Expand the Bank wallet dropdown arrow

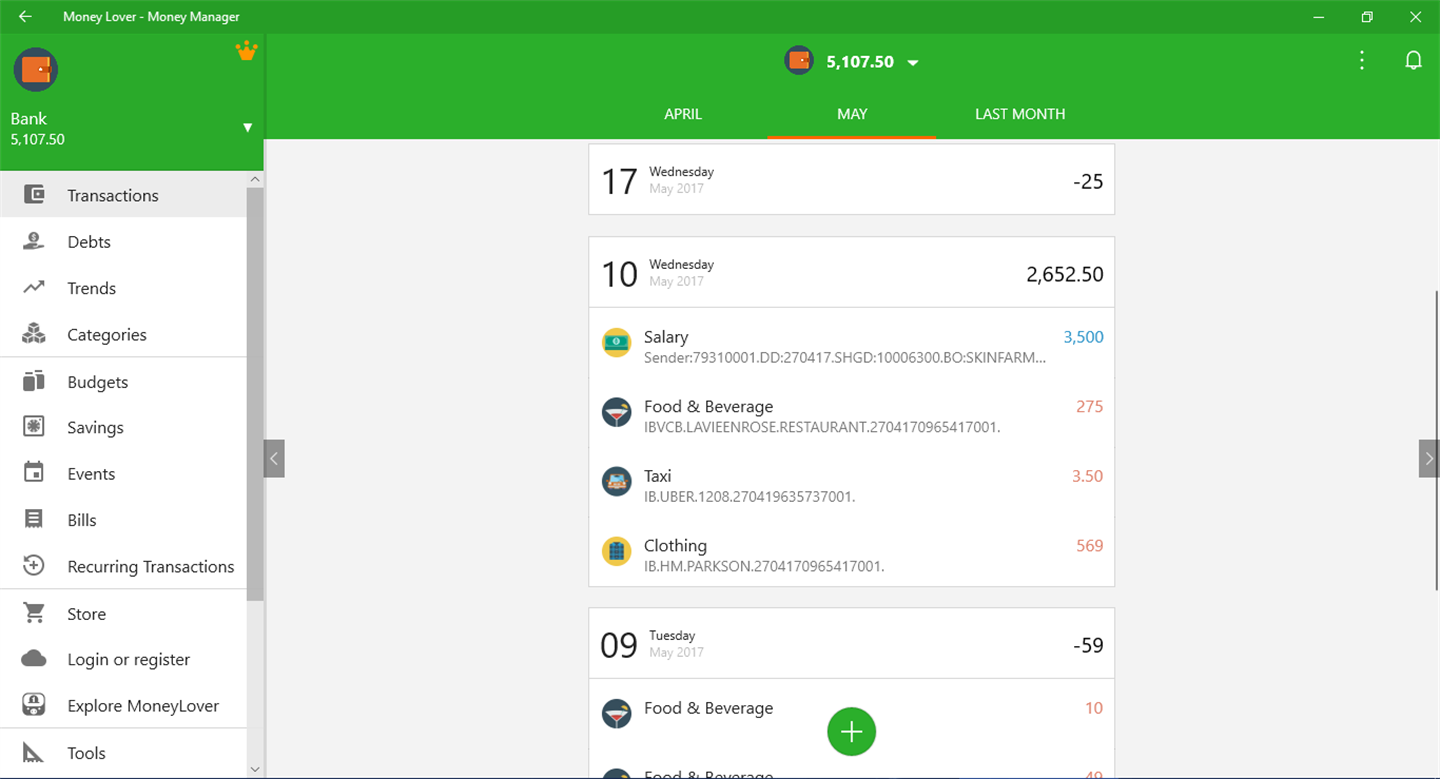pyautogui.click(x=247, y=128)
